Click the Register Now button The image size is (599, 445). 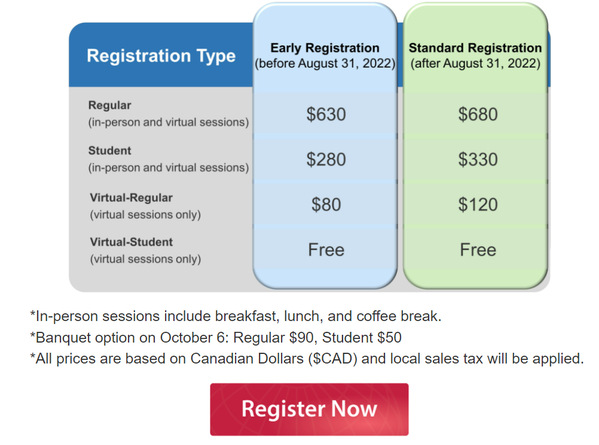coord(309,409)
